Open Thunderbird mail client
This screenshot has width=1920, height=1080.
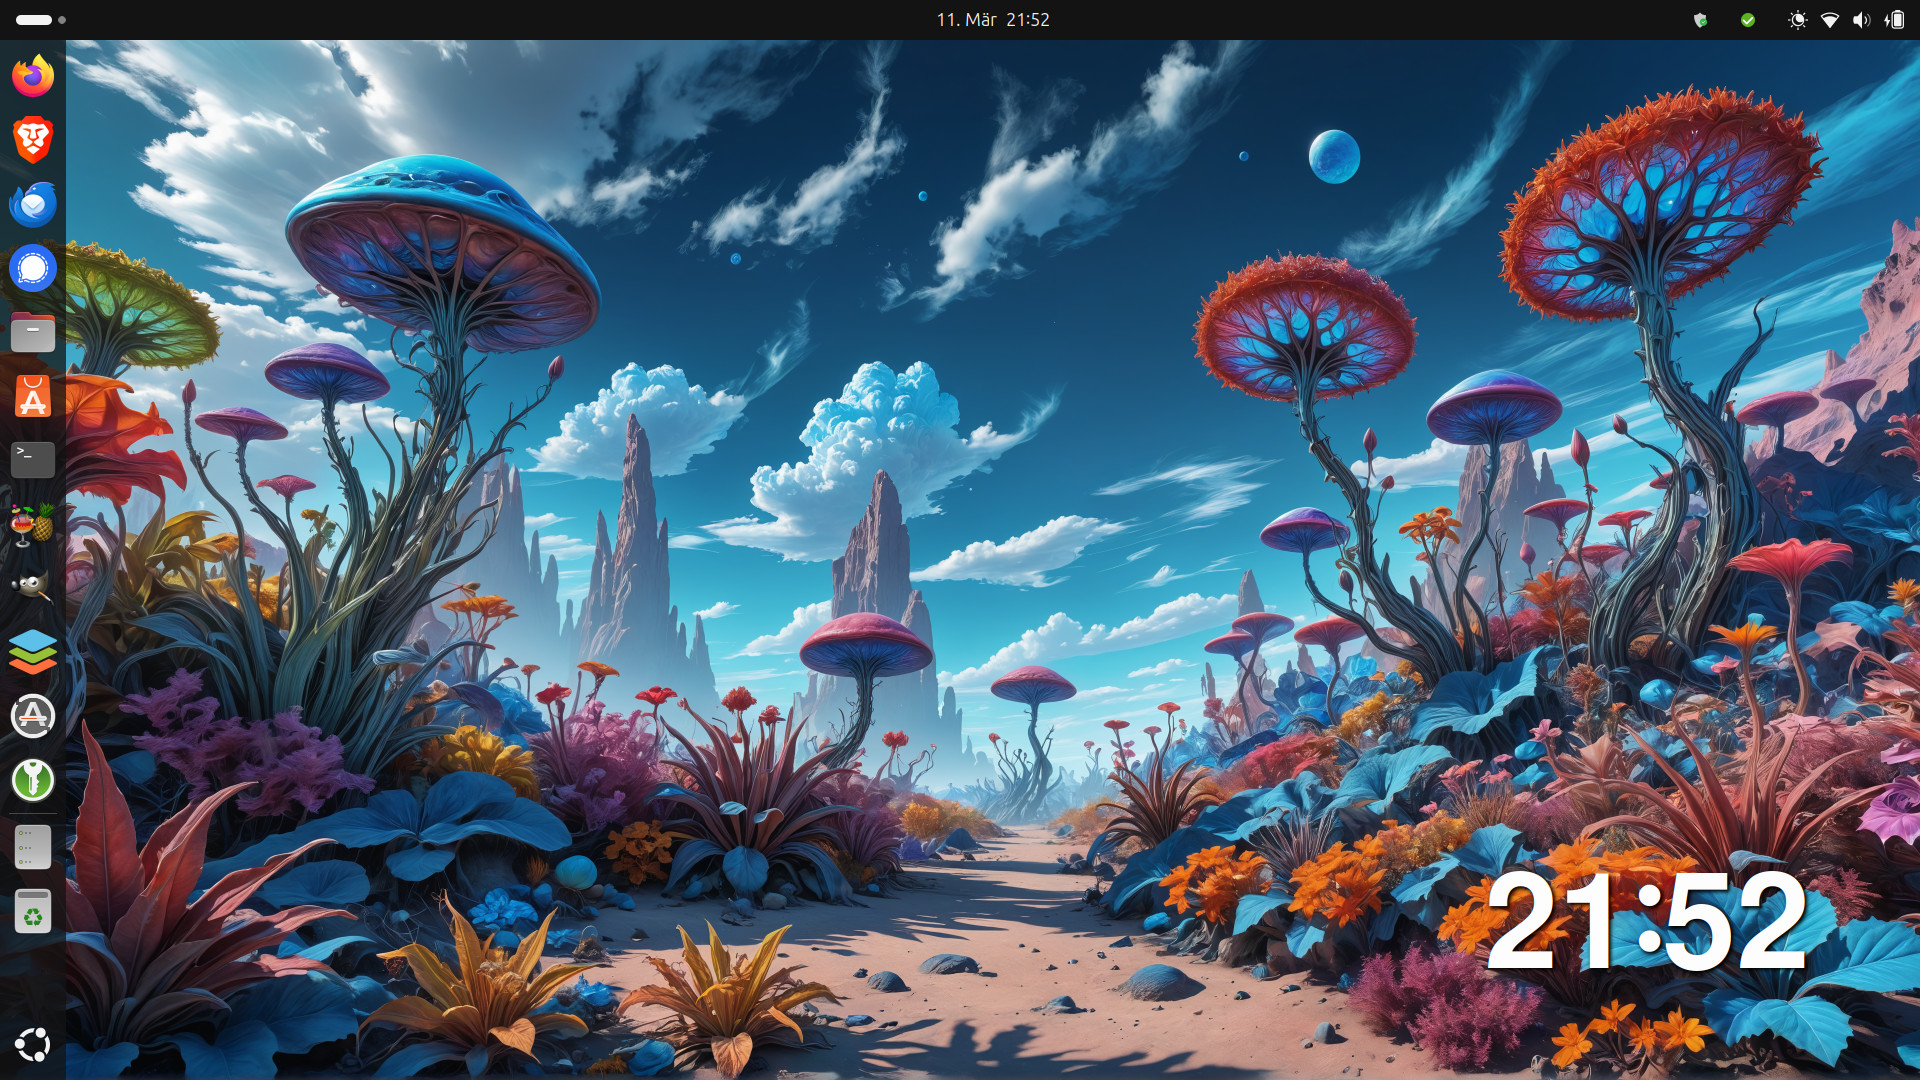pyautogui.click(x=33, y=204)
